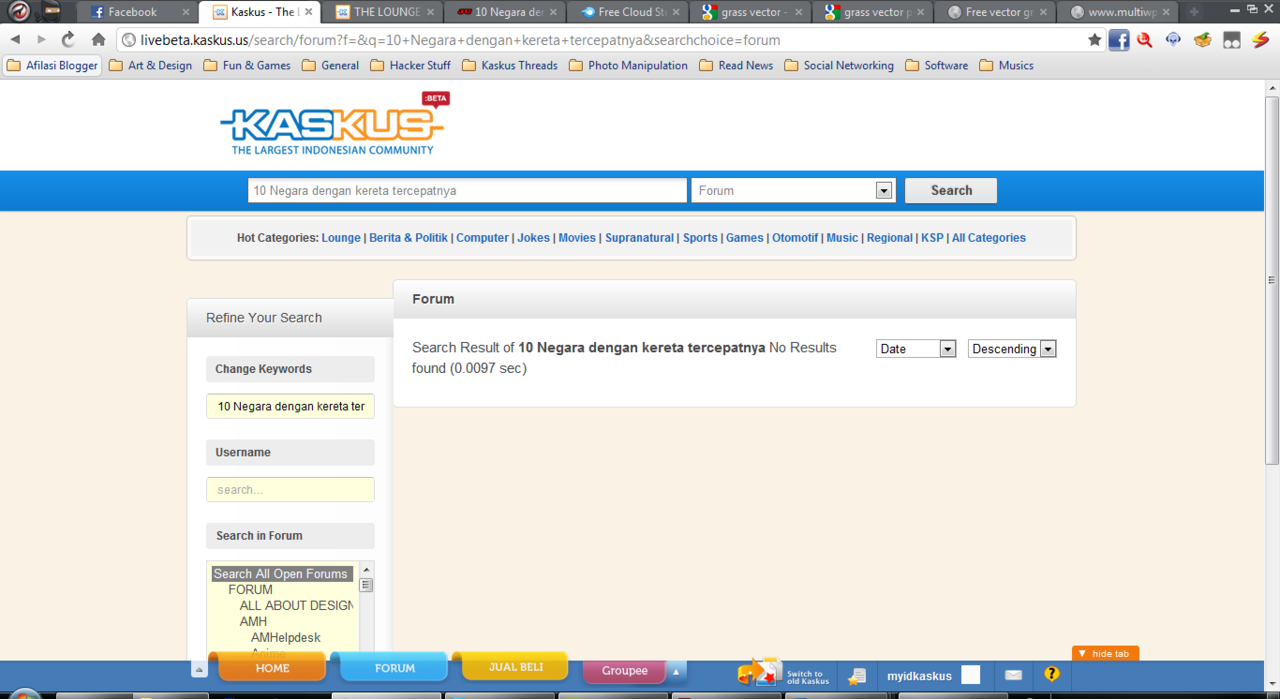
Task: Select AMHelpdesk in the forum list
Action: pyautogui.click(x=286, y=637)
